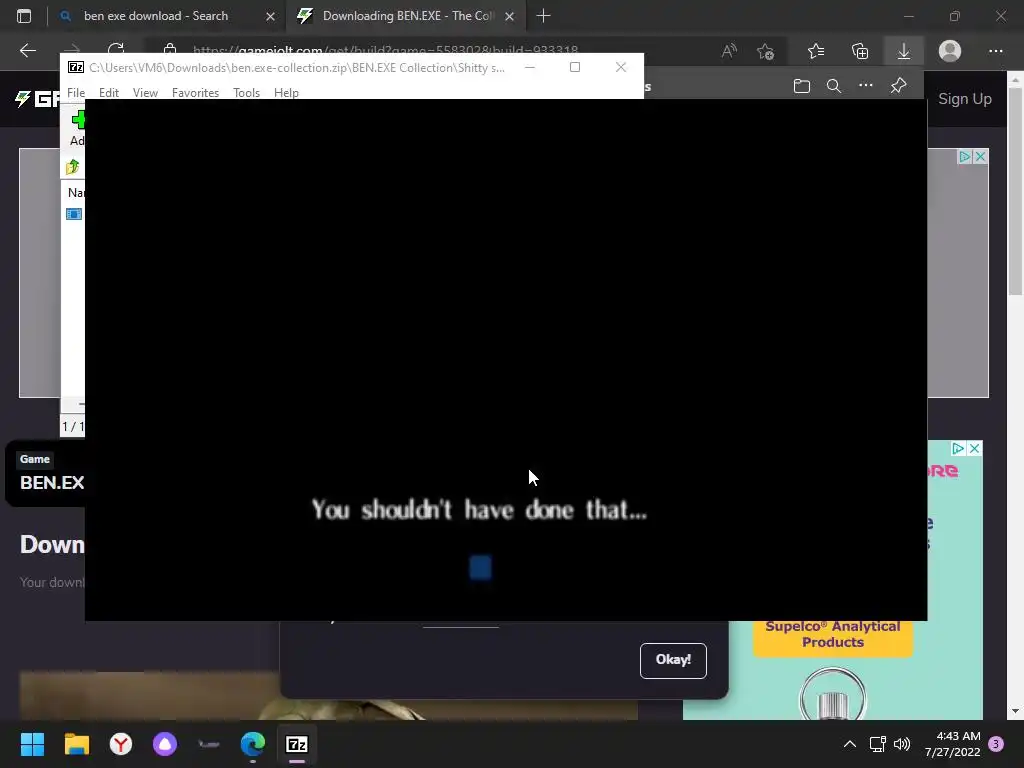This screenshot has height=768, width=1024.
Task: Search downloads in downloads flyout
Action: (833, 86)
